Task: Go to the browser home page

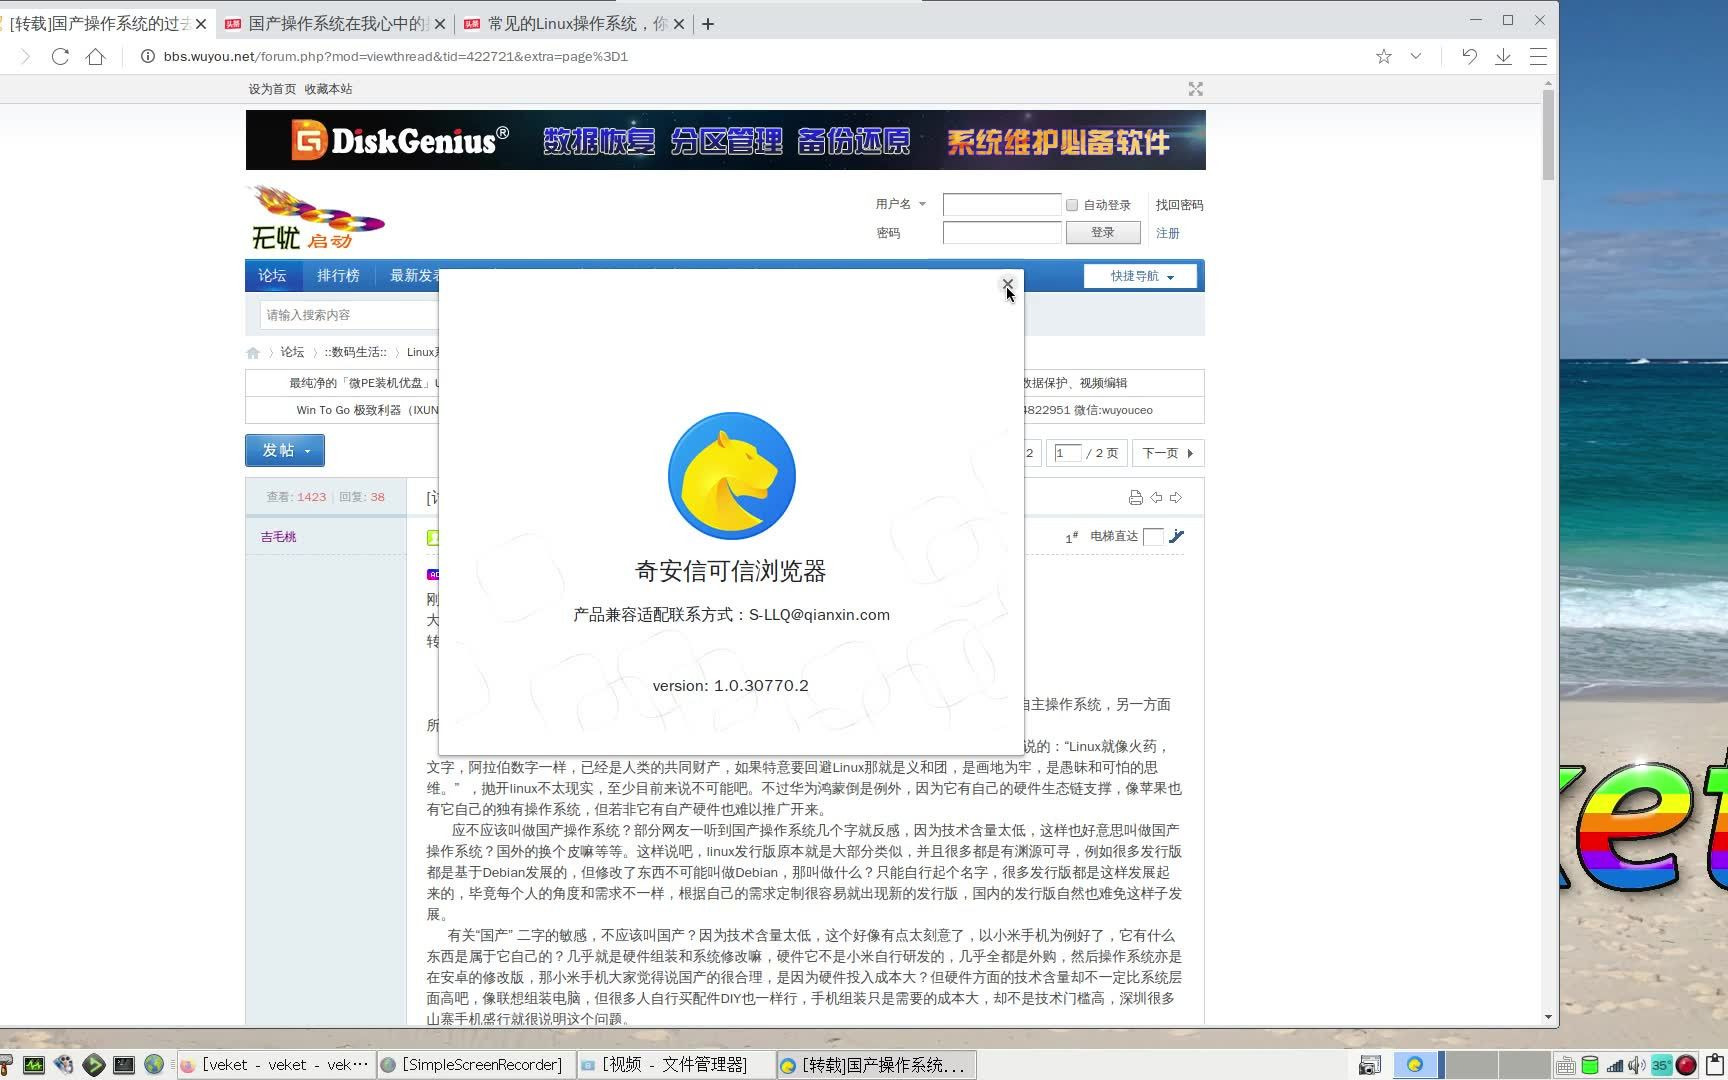Action: [96, 56]
